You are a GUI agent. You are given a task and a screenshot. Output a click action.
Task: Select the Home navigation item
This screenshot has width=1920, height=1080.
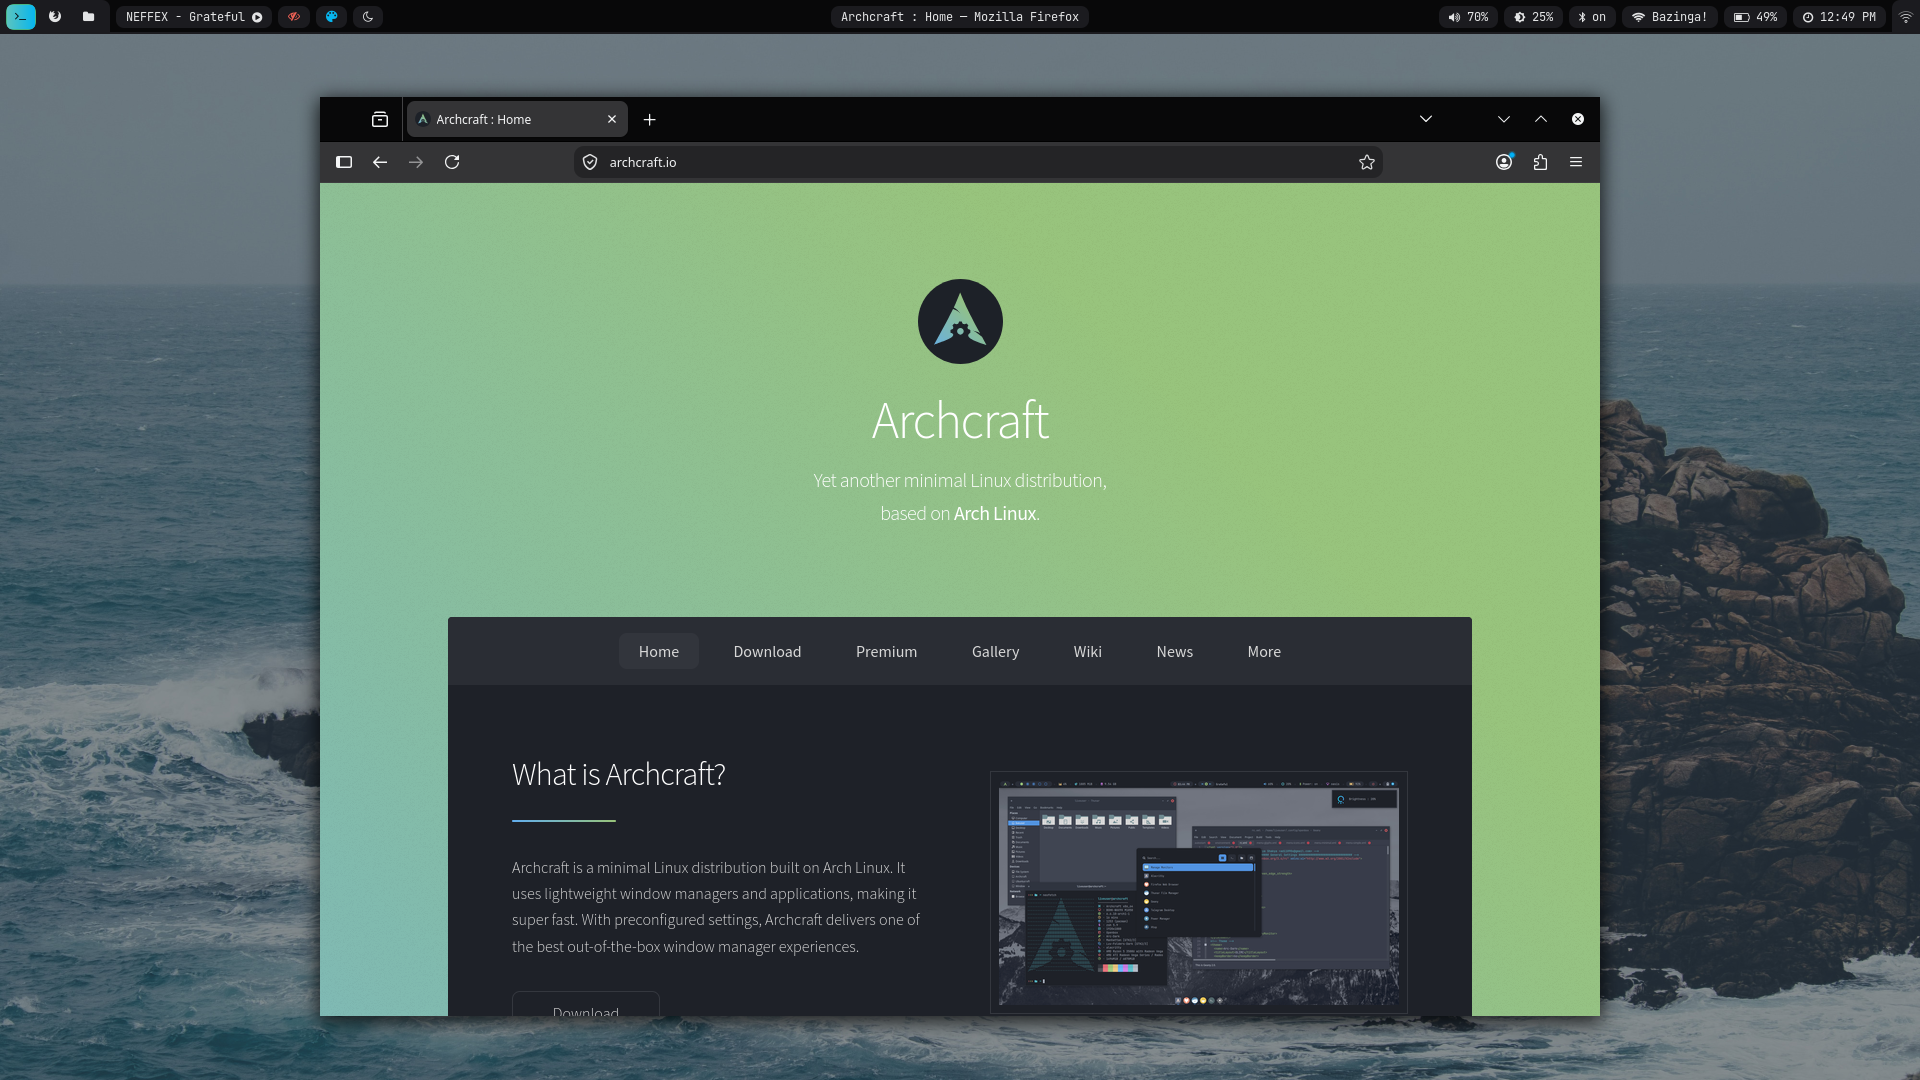click(659, 651)
